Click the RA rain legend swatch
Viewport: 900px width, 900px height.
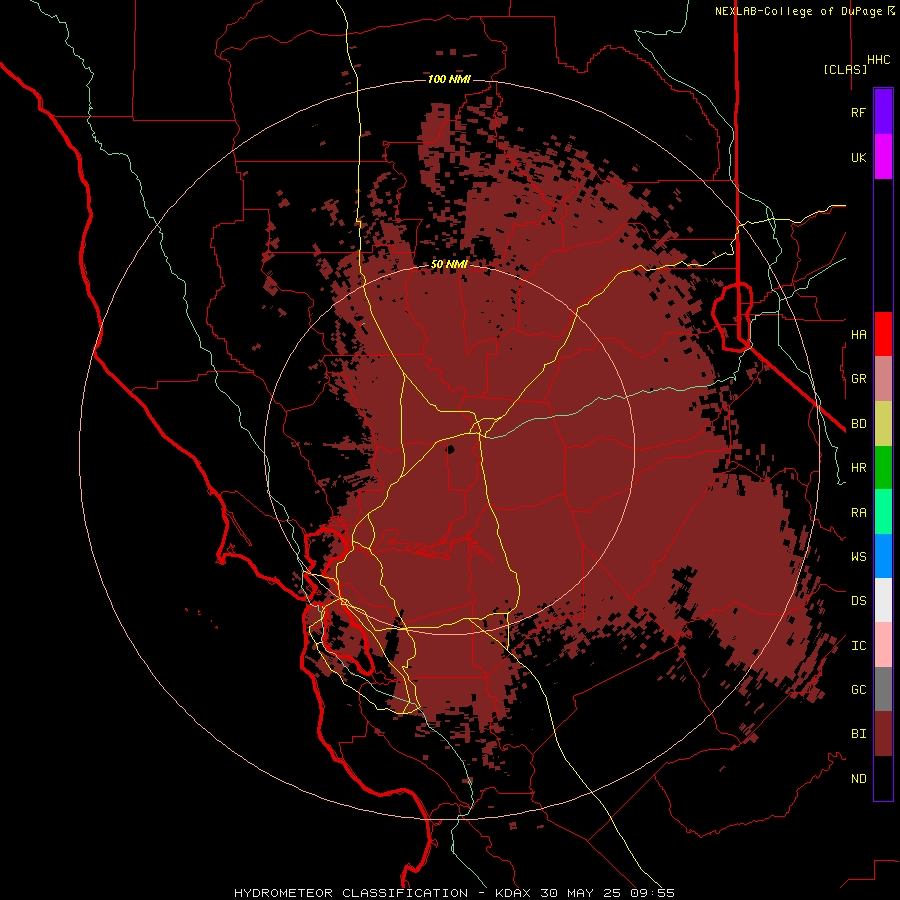click(x=883, y=512)
